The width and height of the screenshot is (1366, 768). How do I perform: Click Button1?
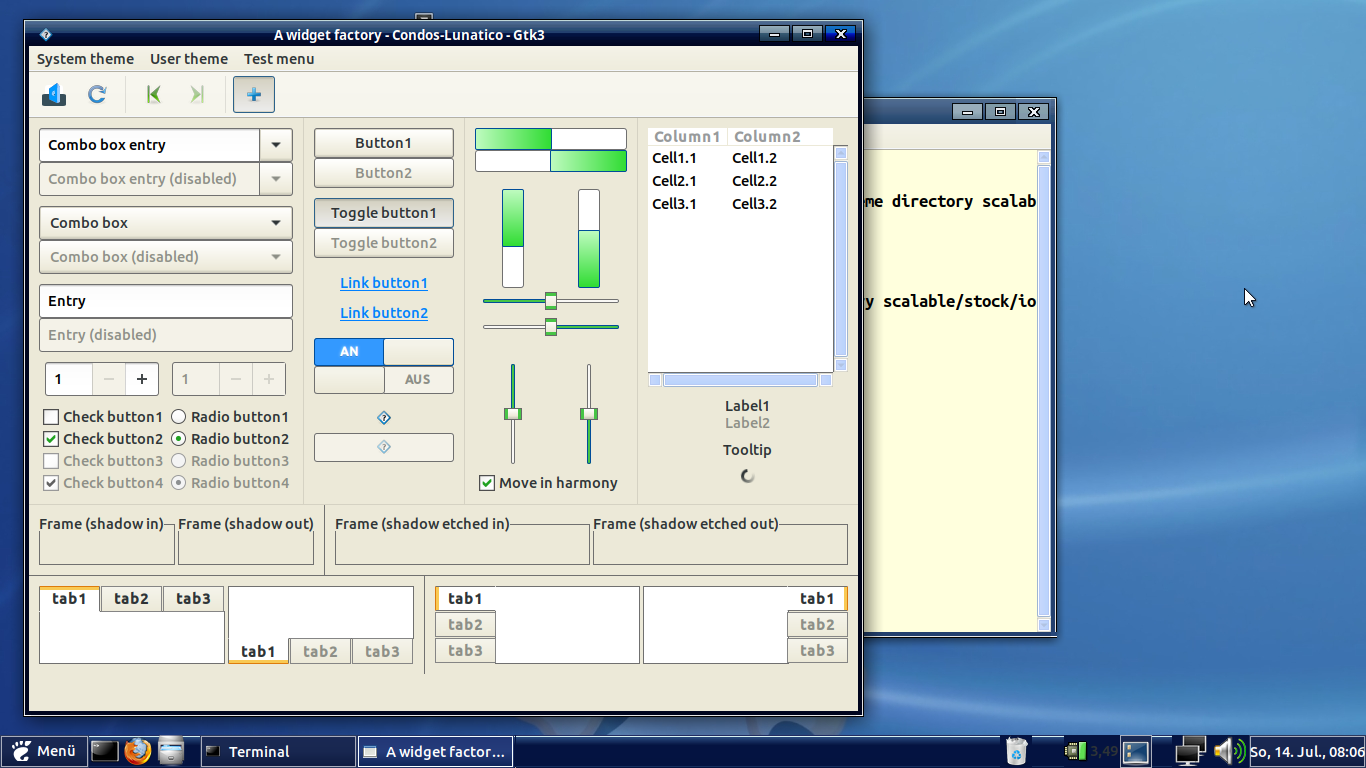(384, 143)
